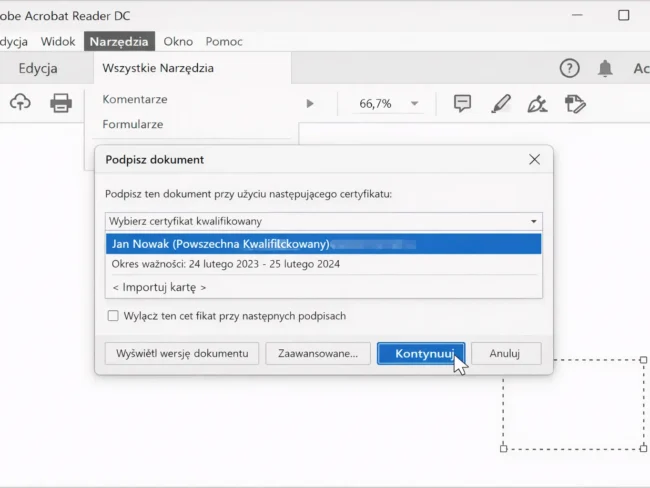Viewport: 650px width, 488px height.
Task: Expand the 66,7% zoom dropdown
Action: [x=415, y=103]
